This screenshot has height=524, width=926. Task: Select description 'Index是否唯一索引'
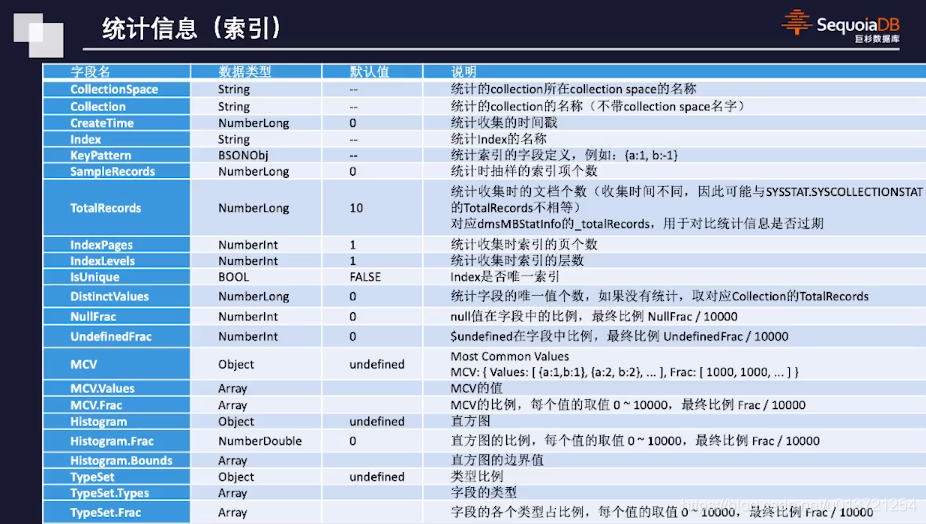pyautogui.click(x=504, y=277)
